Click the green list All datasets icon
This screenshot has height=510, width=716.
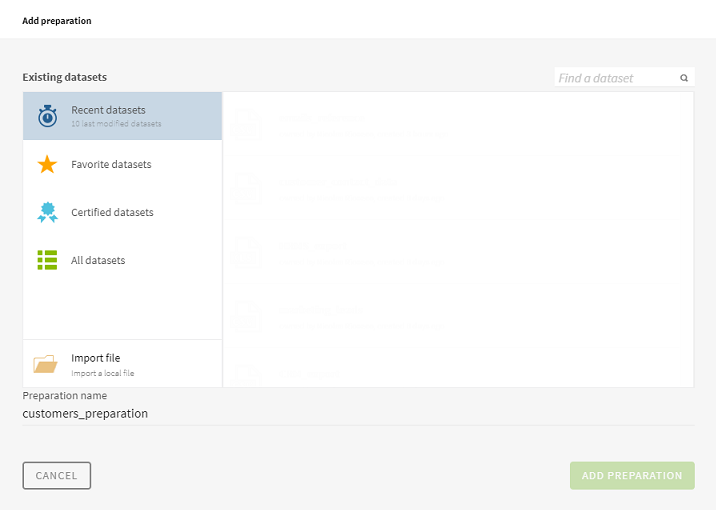tap(47, 260)
